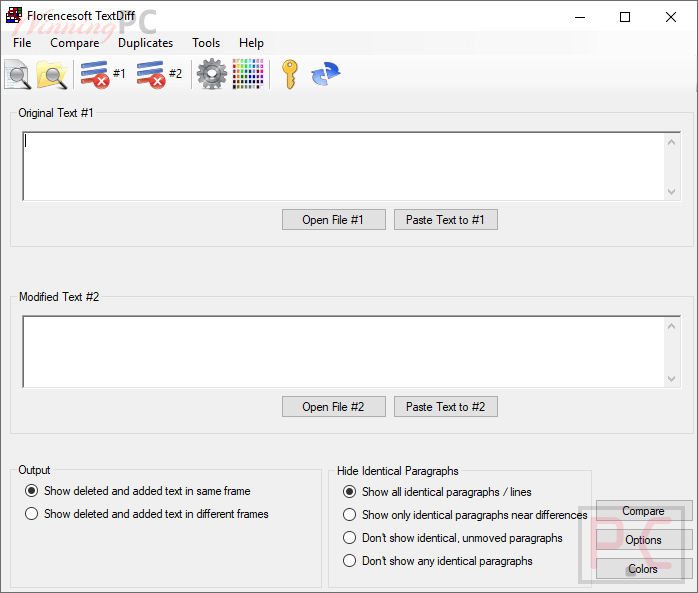The image size is (698, 593).
Task: Click the compare files magnifier icon
Action: (x=18, y=74)
